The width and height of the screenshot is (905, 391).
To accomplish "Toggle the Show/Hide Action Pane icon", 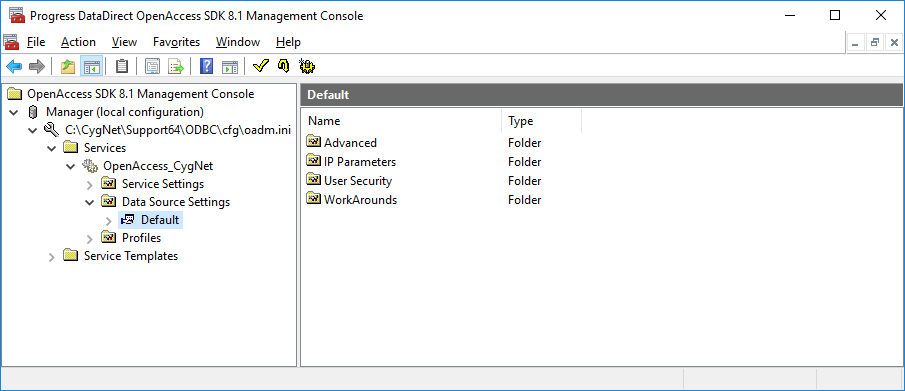I will (230, 66).
